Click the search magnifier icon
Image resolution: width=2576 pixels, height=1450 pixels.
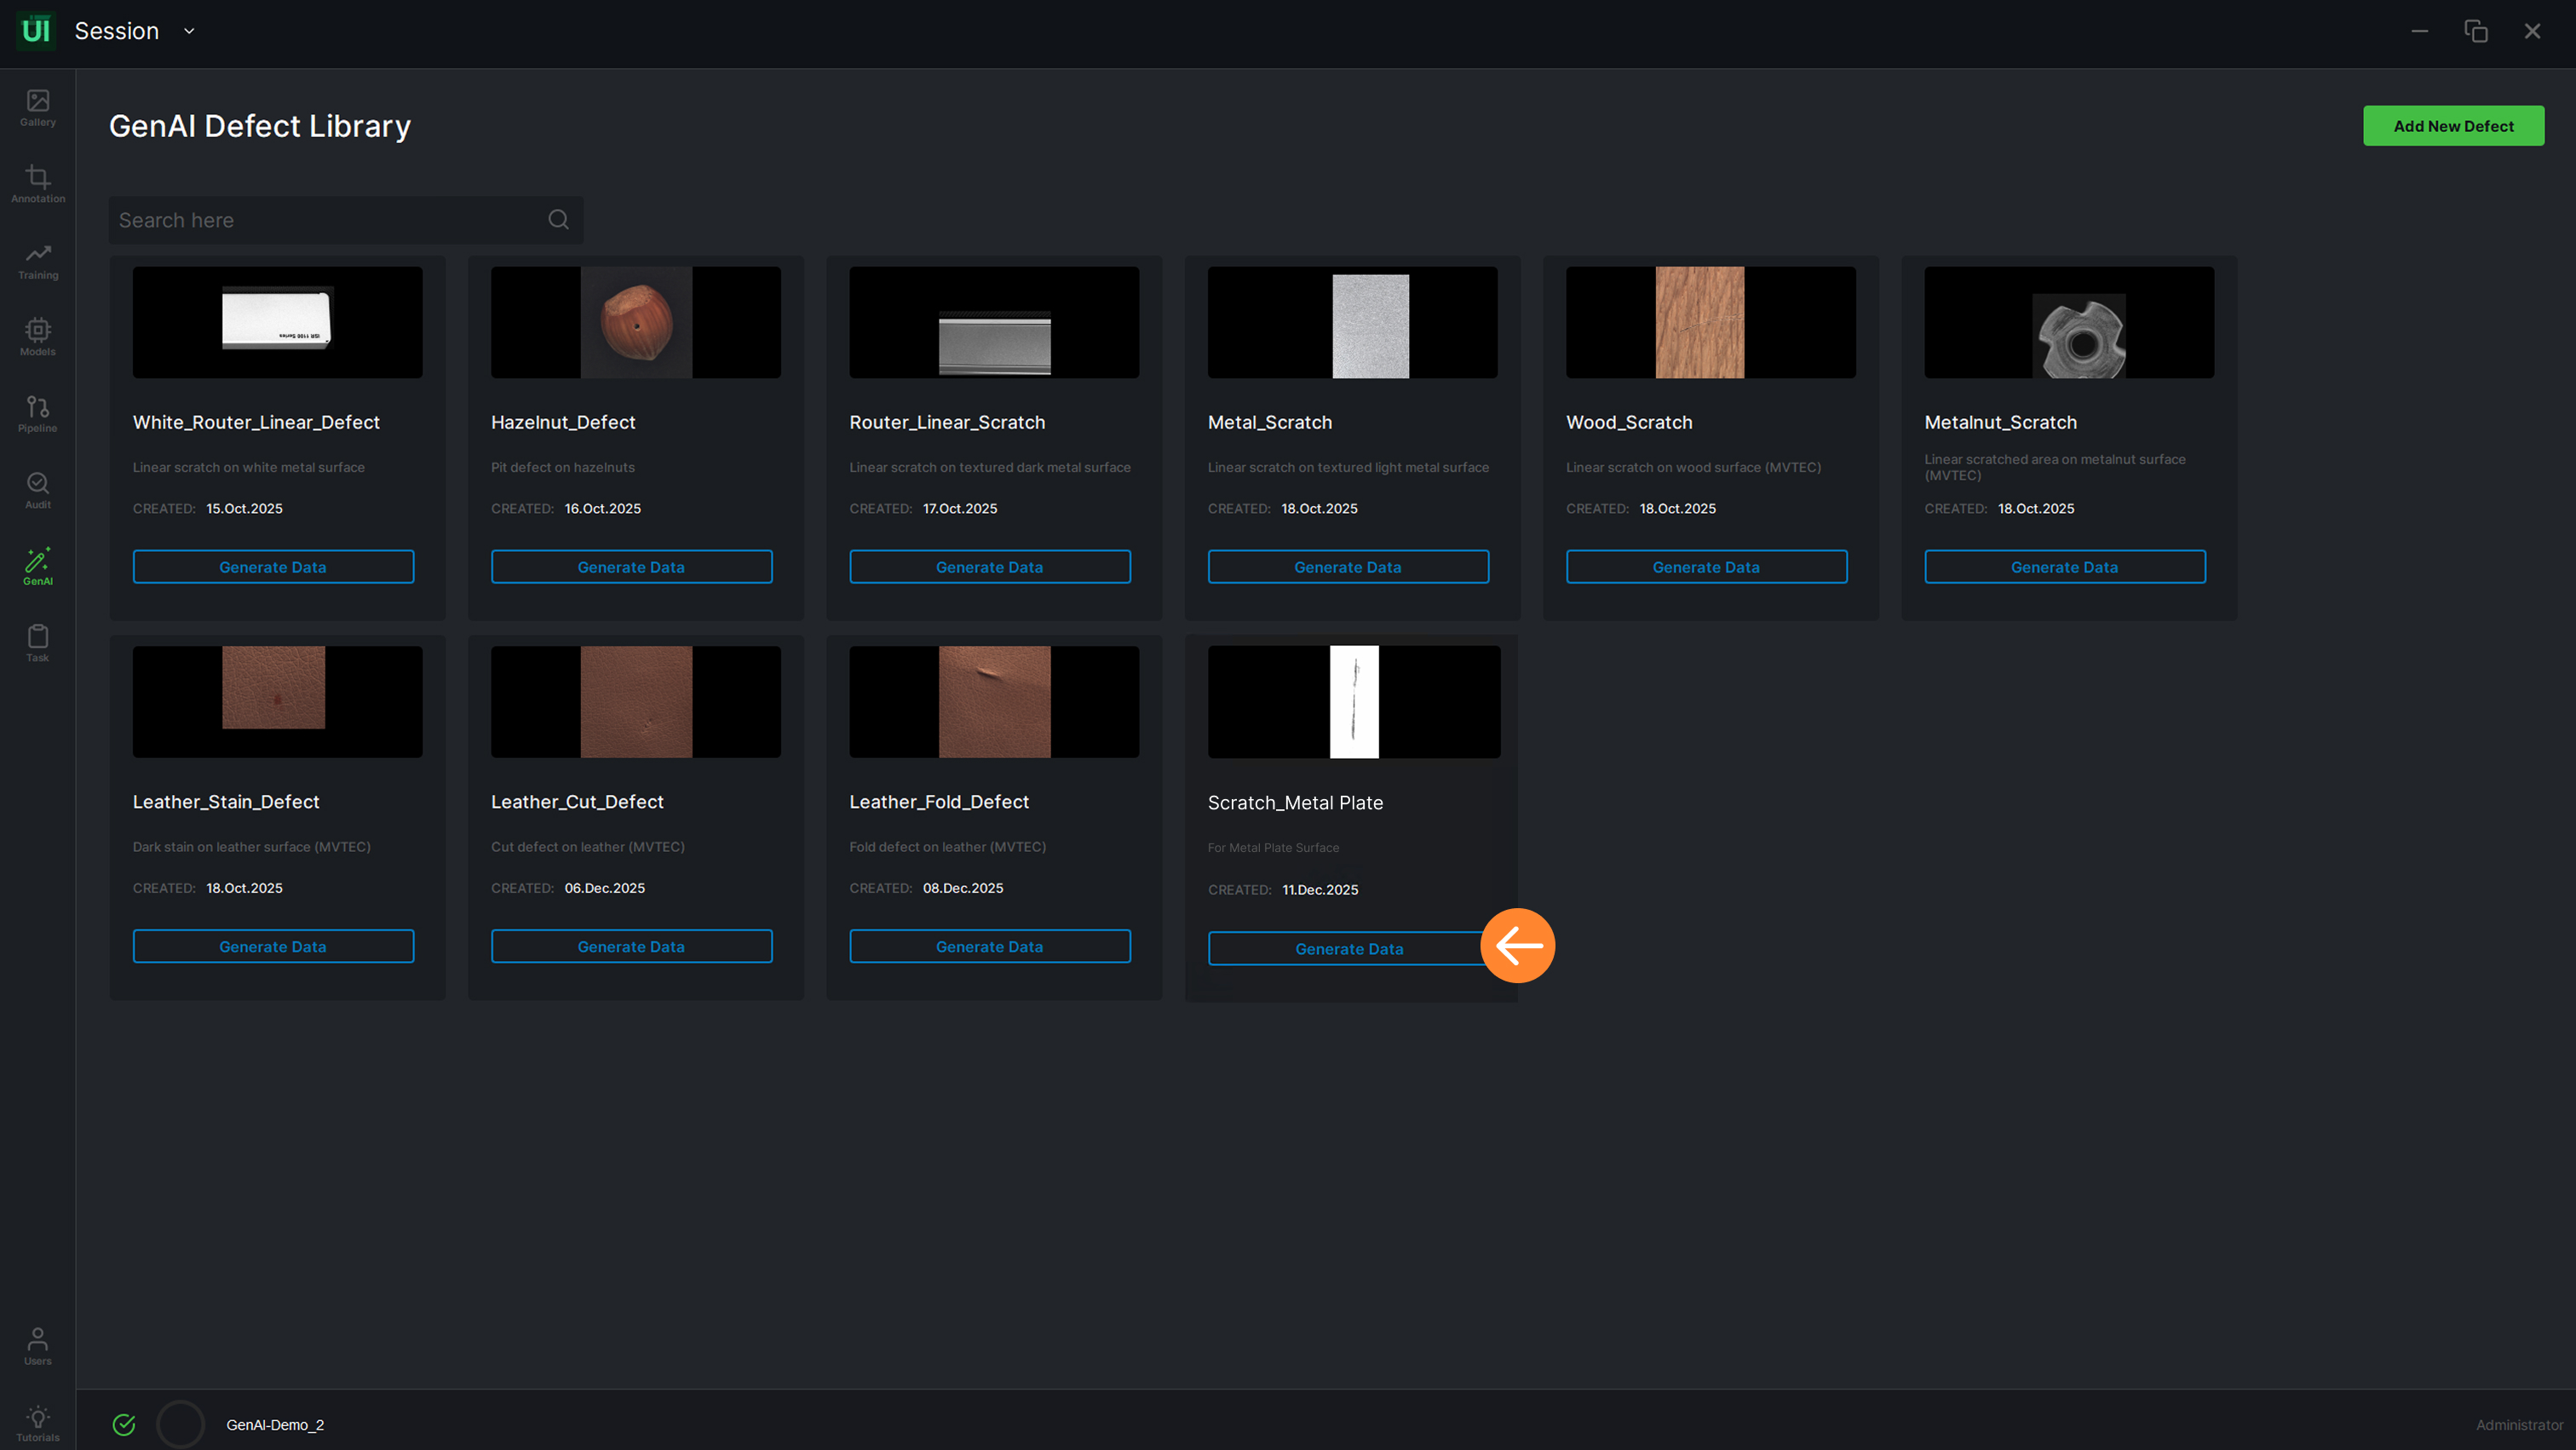[x=558, y=219]
